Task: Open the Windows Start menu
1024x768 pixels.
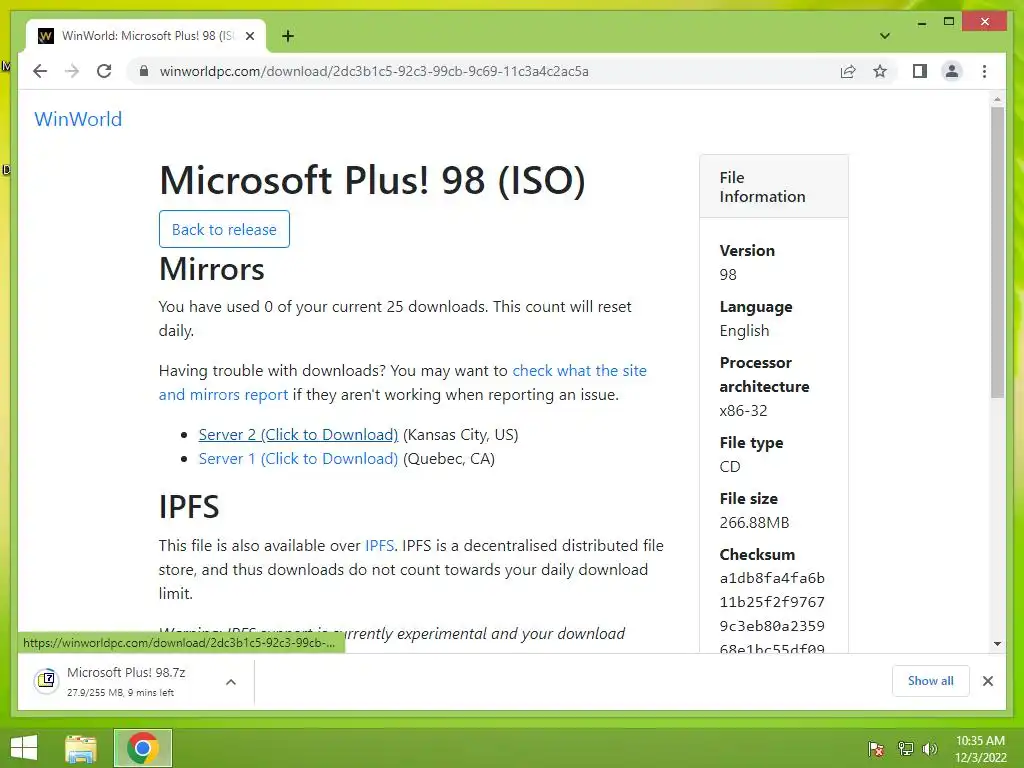Action: 24,748
